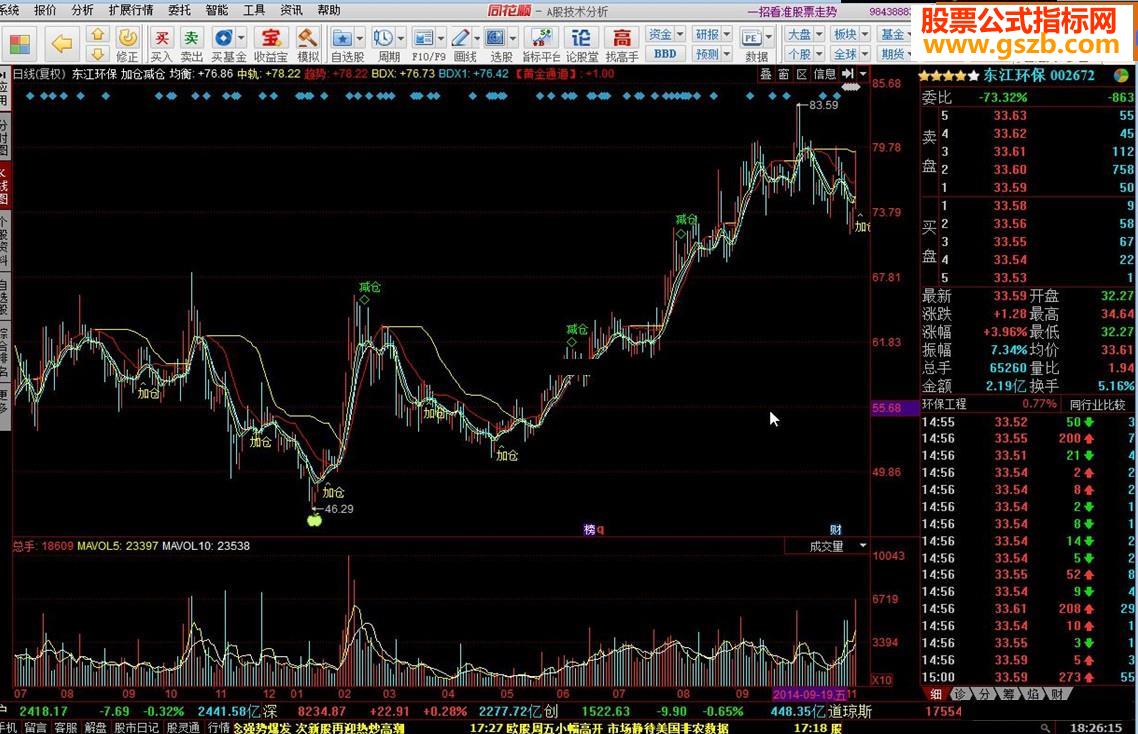Click the colorful four-square home icon
This screenshot has width=1138, height=734.
20,44
